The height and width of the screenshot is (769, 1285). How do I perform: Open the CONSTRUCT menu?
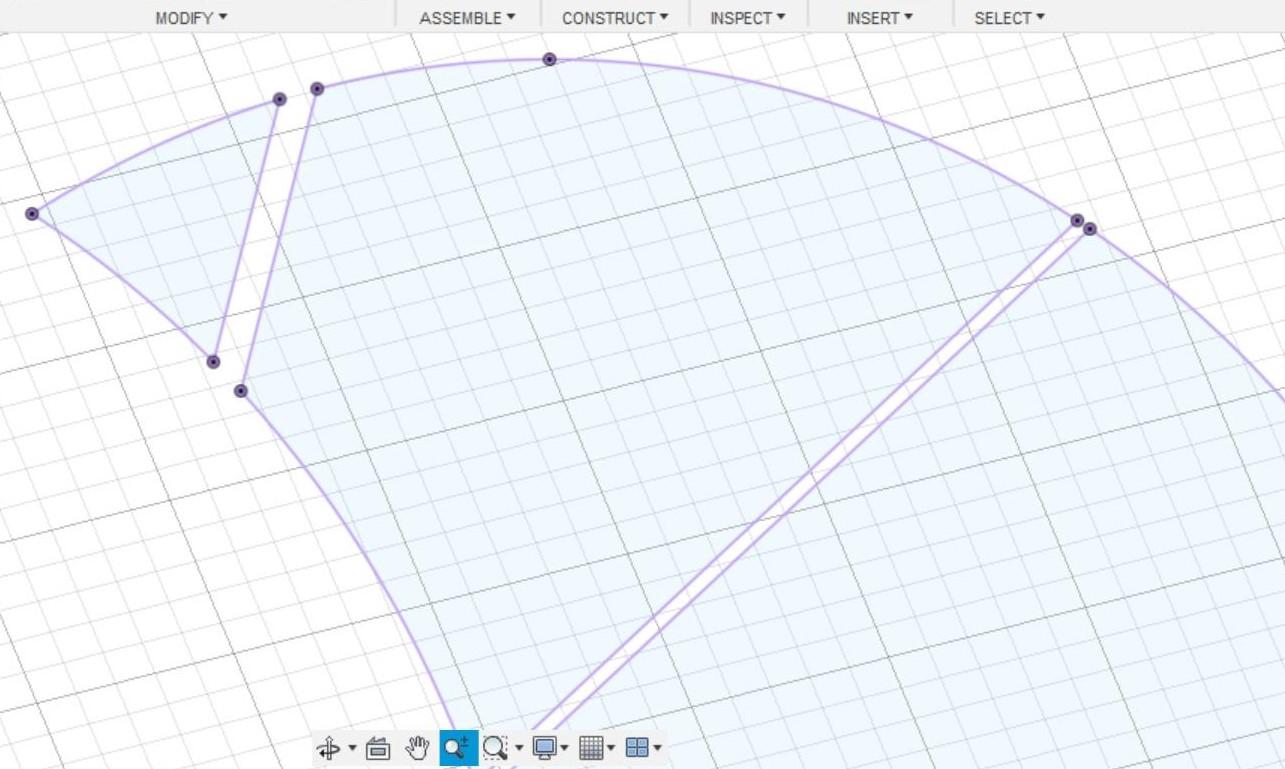[615, 18]
